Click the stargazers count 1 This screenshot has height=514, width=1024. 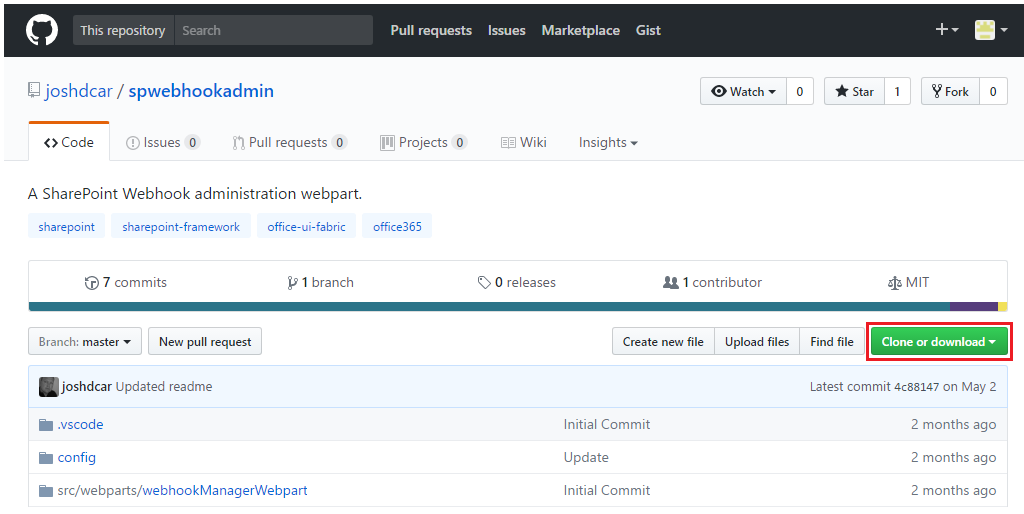pyautogui.click(x=897, y=91)
